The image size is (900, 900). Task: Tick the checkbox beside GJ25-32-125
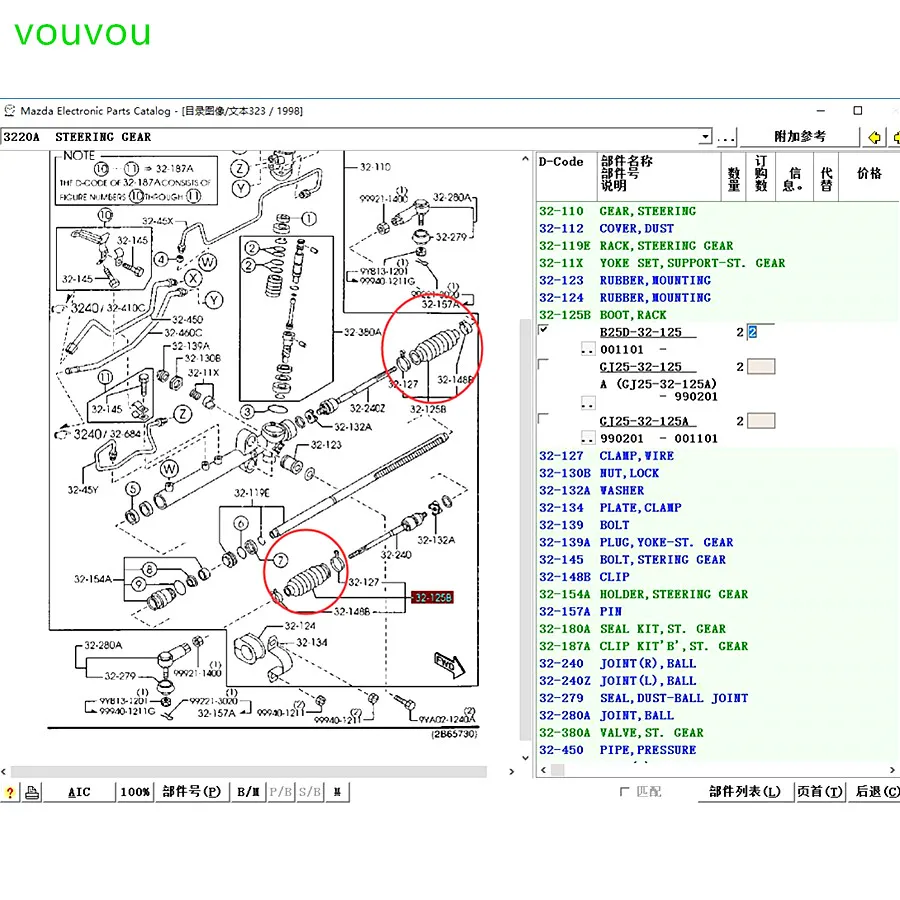click(543, 364)
